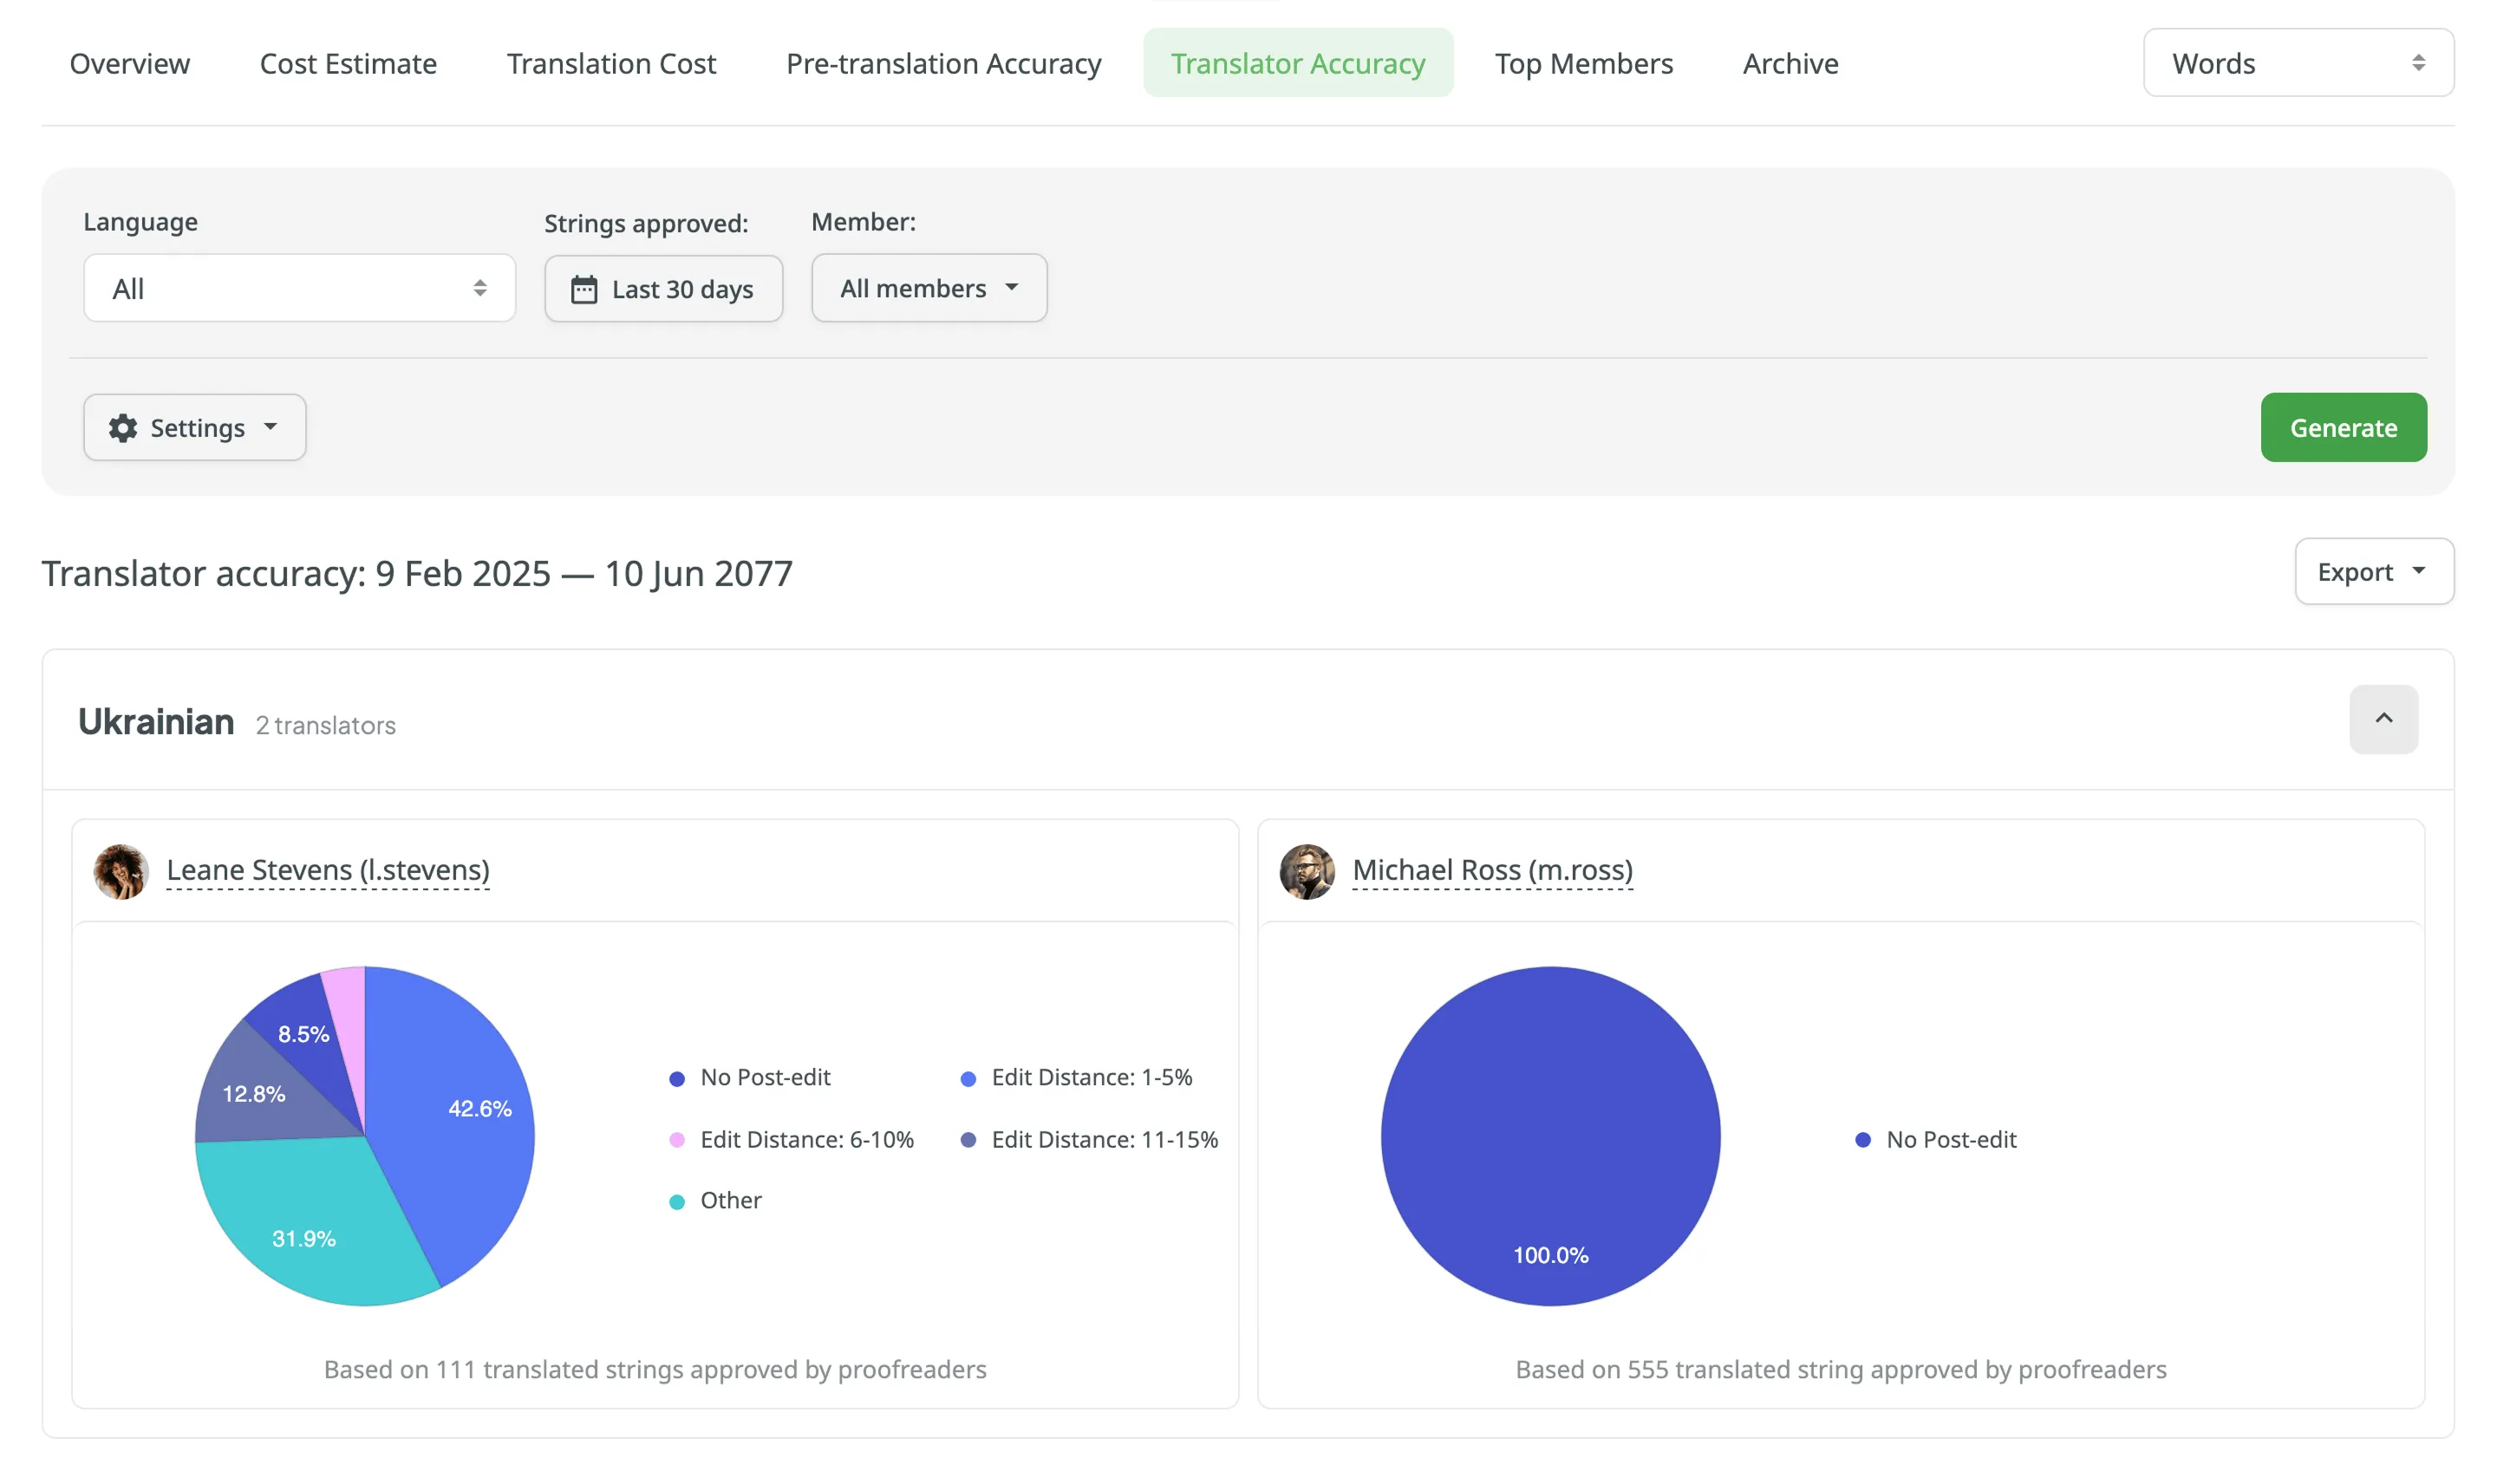This screenshot has width=2497, height=1484.
Task: Open the Words unit selector
Action: point(2297,64)
